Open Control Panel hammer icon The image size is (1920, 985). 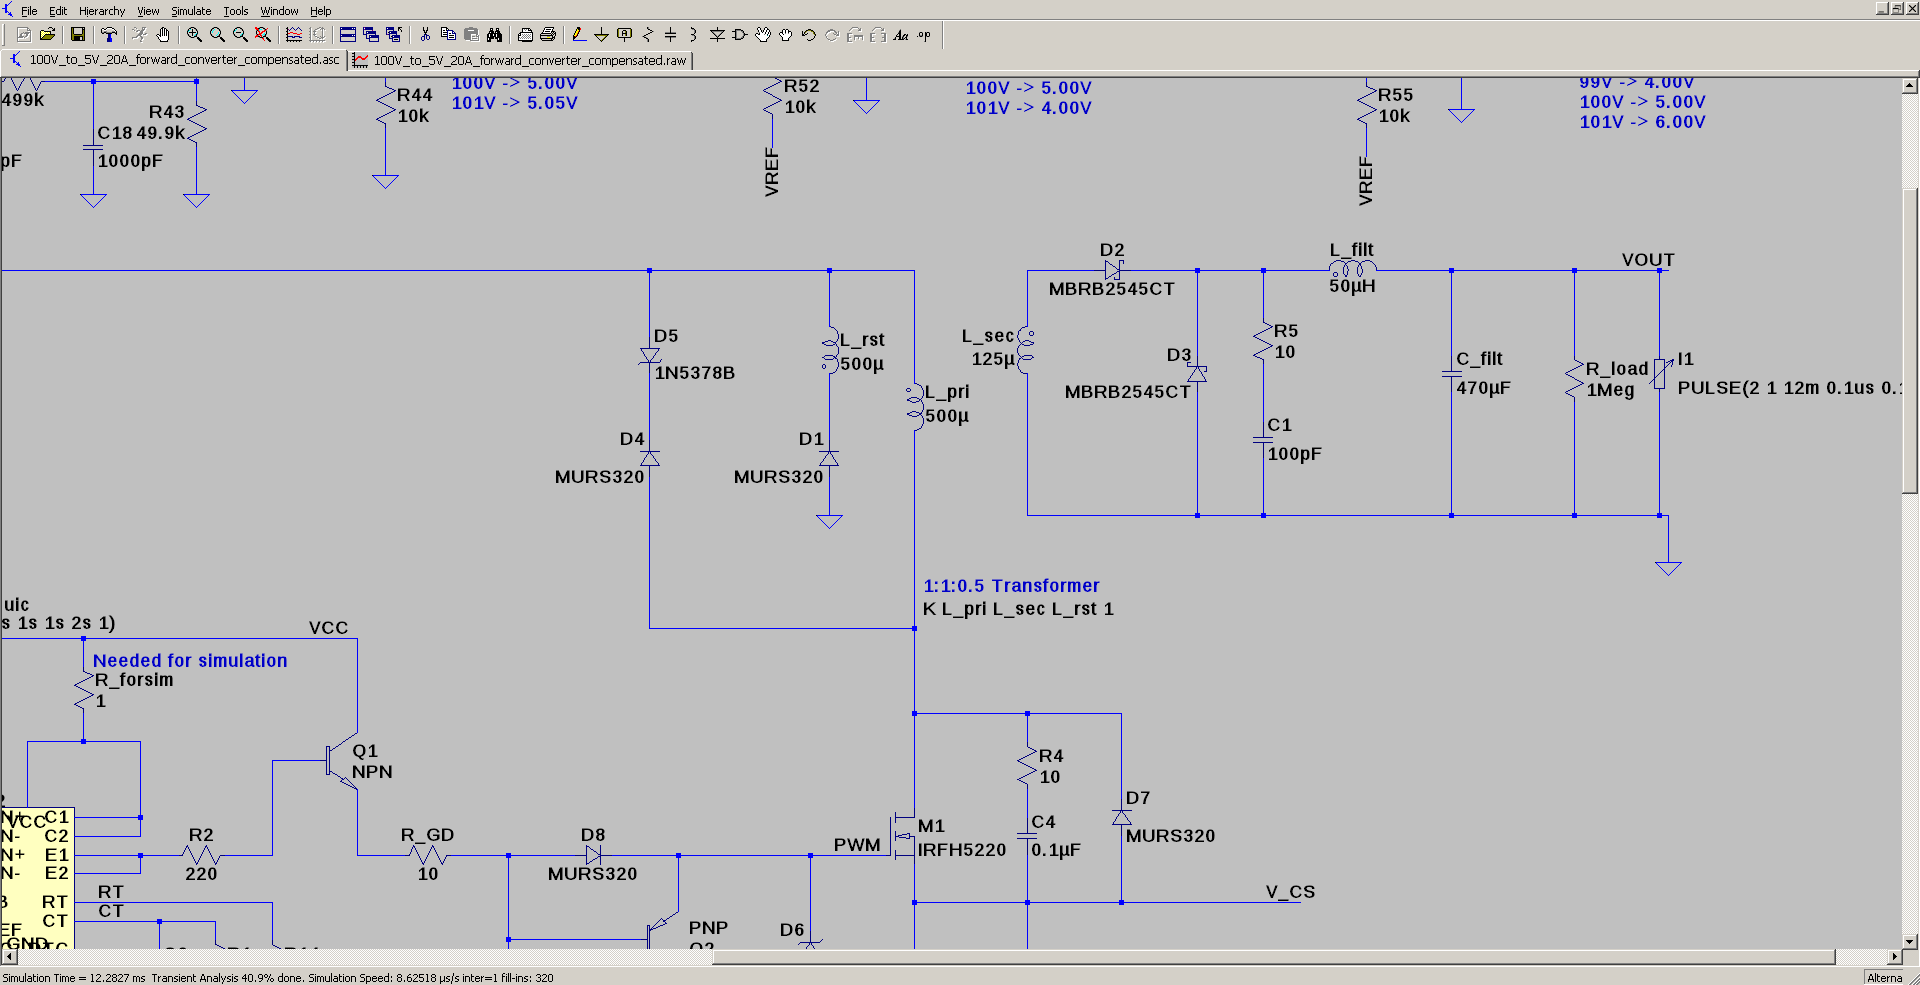(109, 35)
